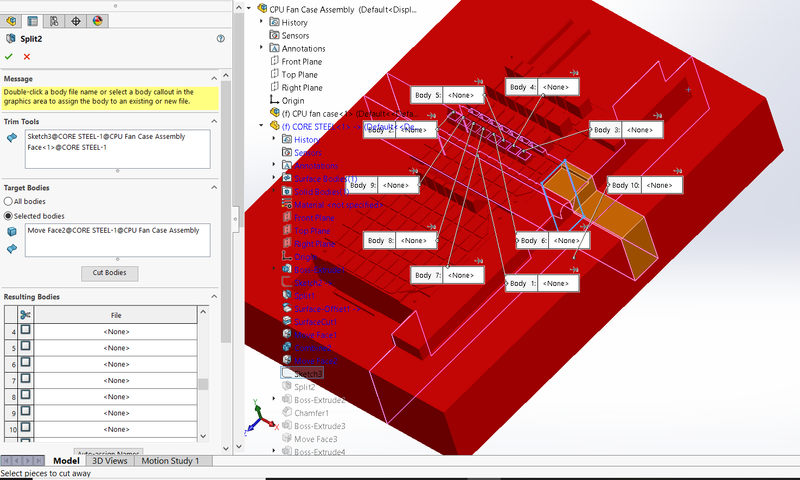Check the cut box for body 7
Viewport: 800px width, 480px height.
(x=26, y=380)
